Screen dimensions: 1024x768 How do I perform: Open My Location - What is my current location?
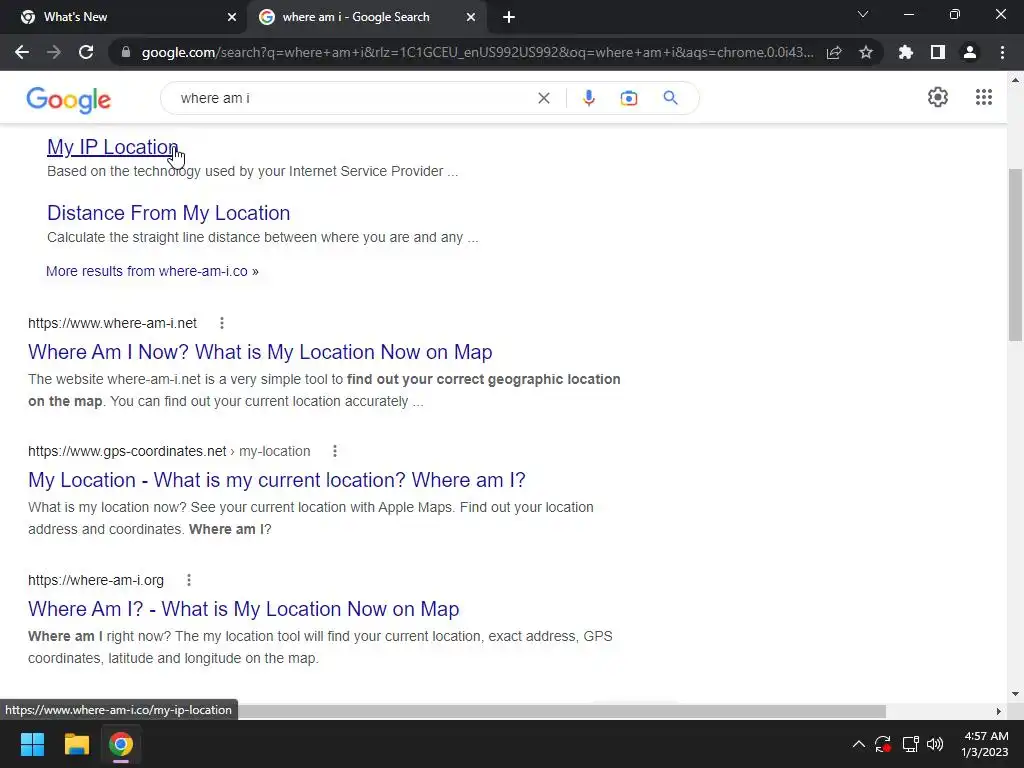click(x=277, y=480)
